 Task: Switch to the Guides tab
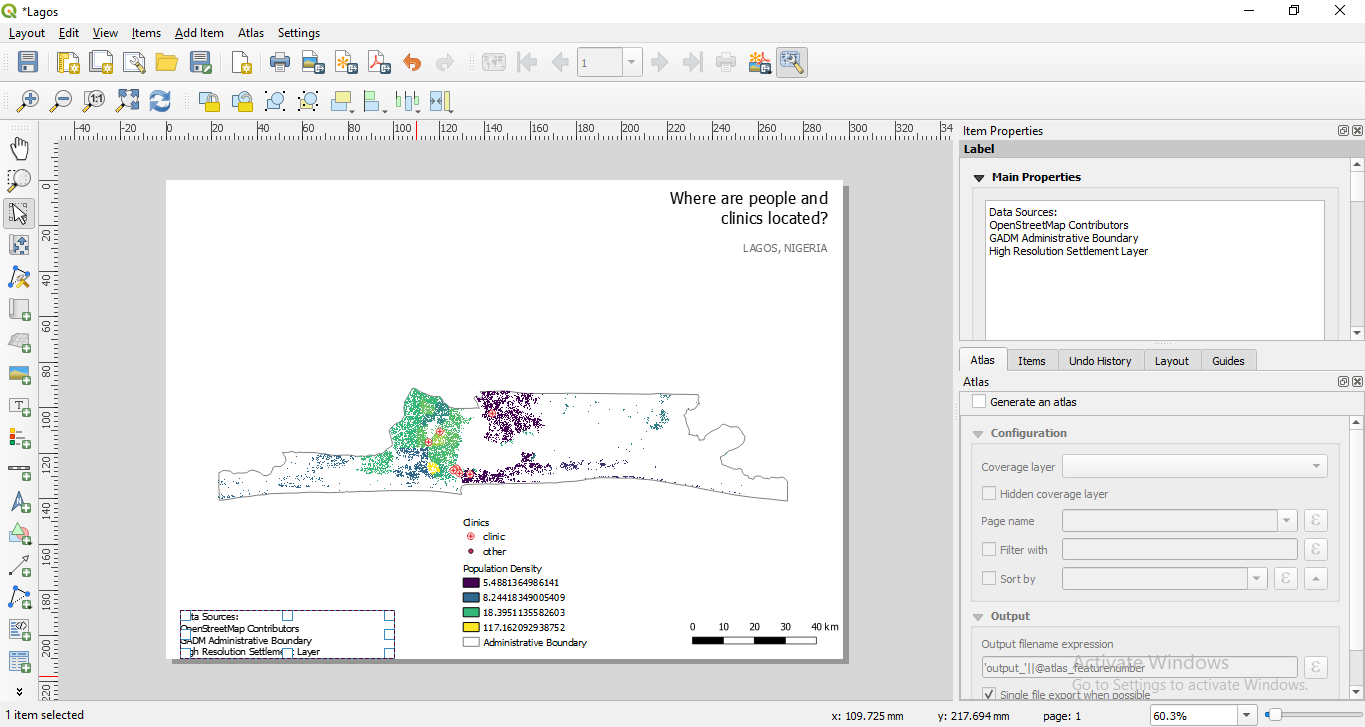click(x=1228, y=361)
